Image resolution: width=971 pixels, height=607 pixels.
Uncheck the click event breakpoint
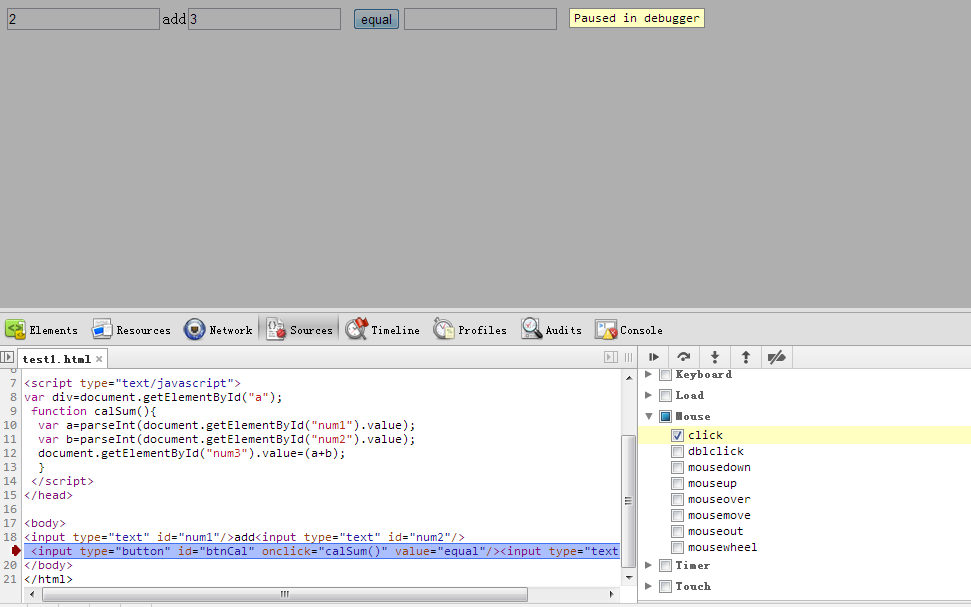tap(678, 435)
